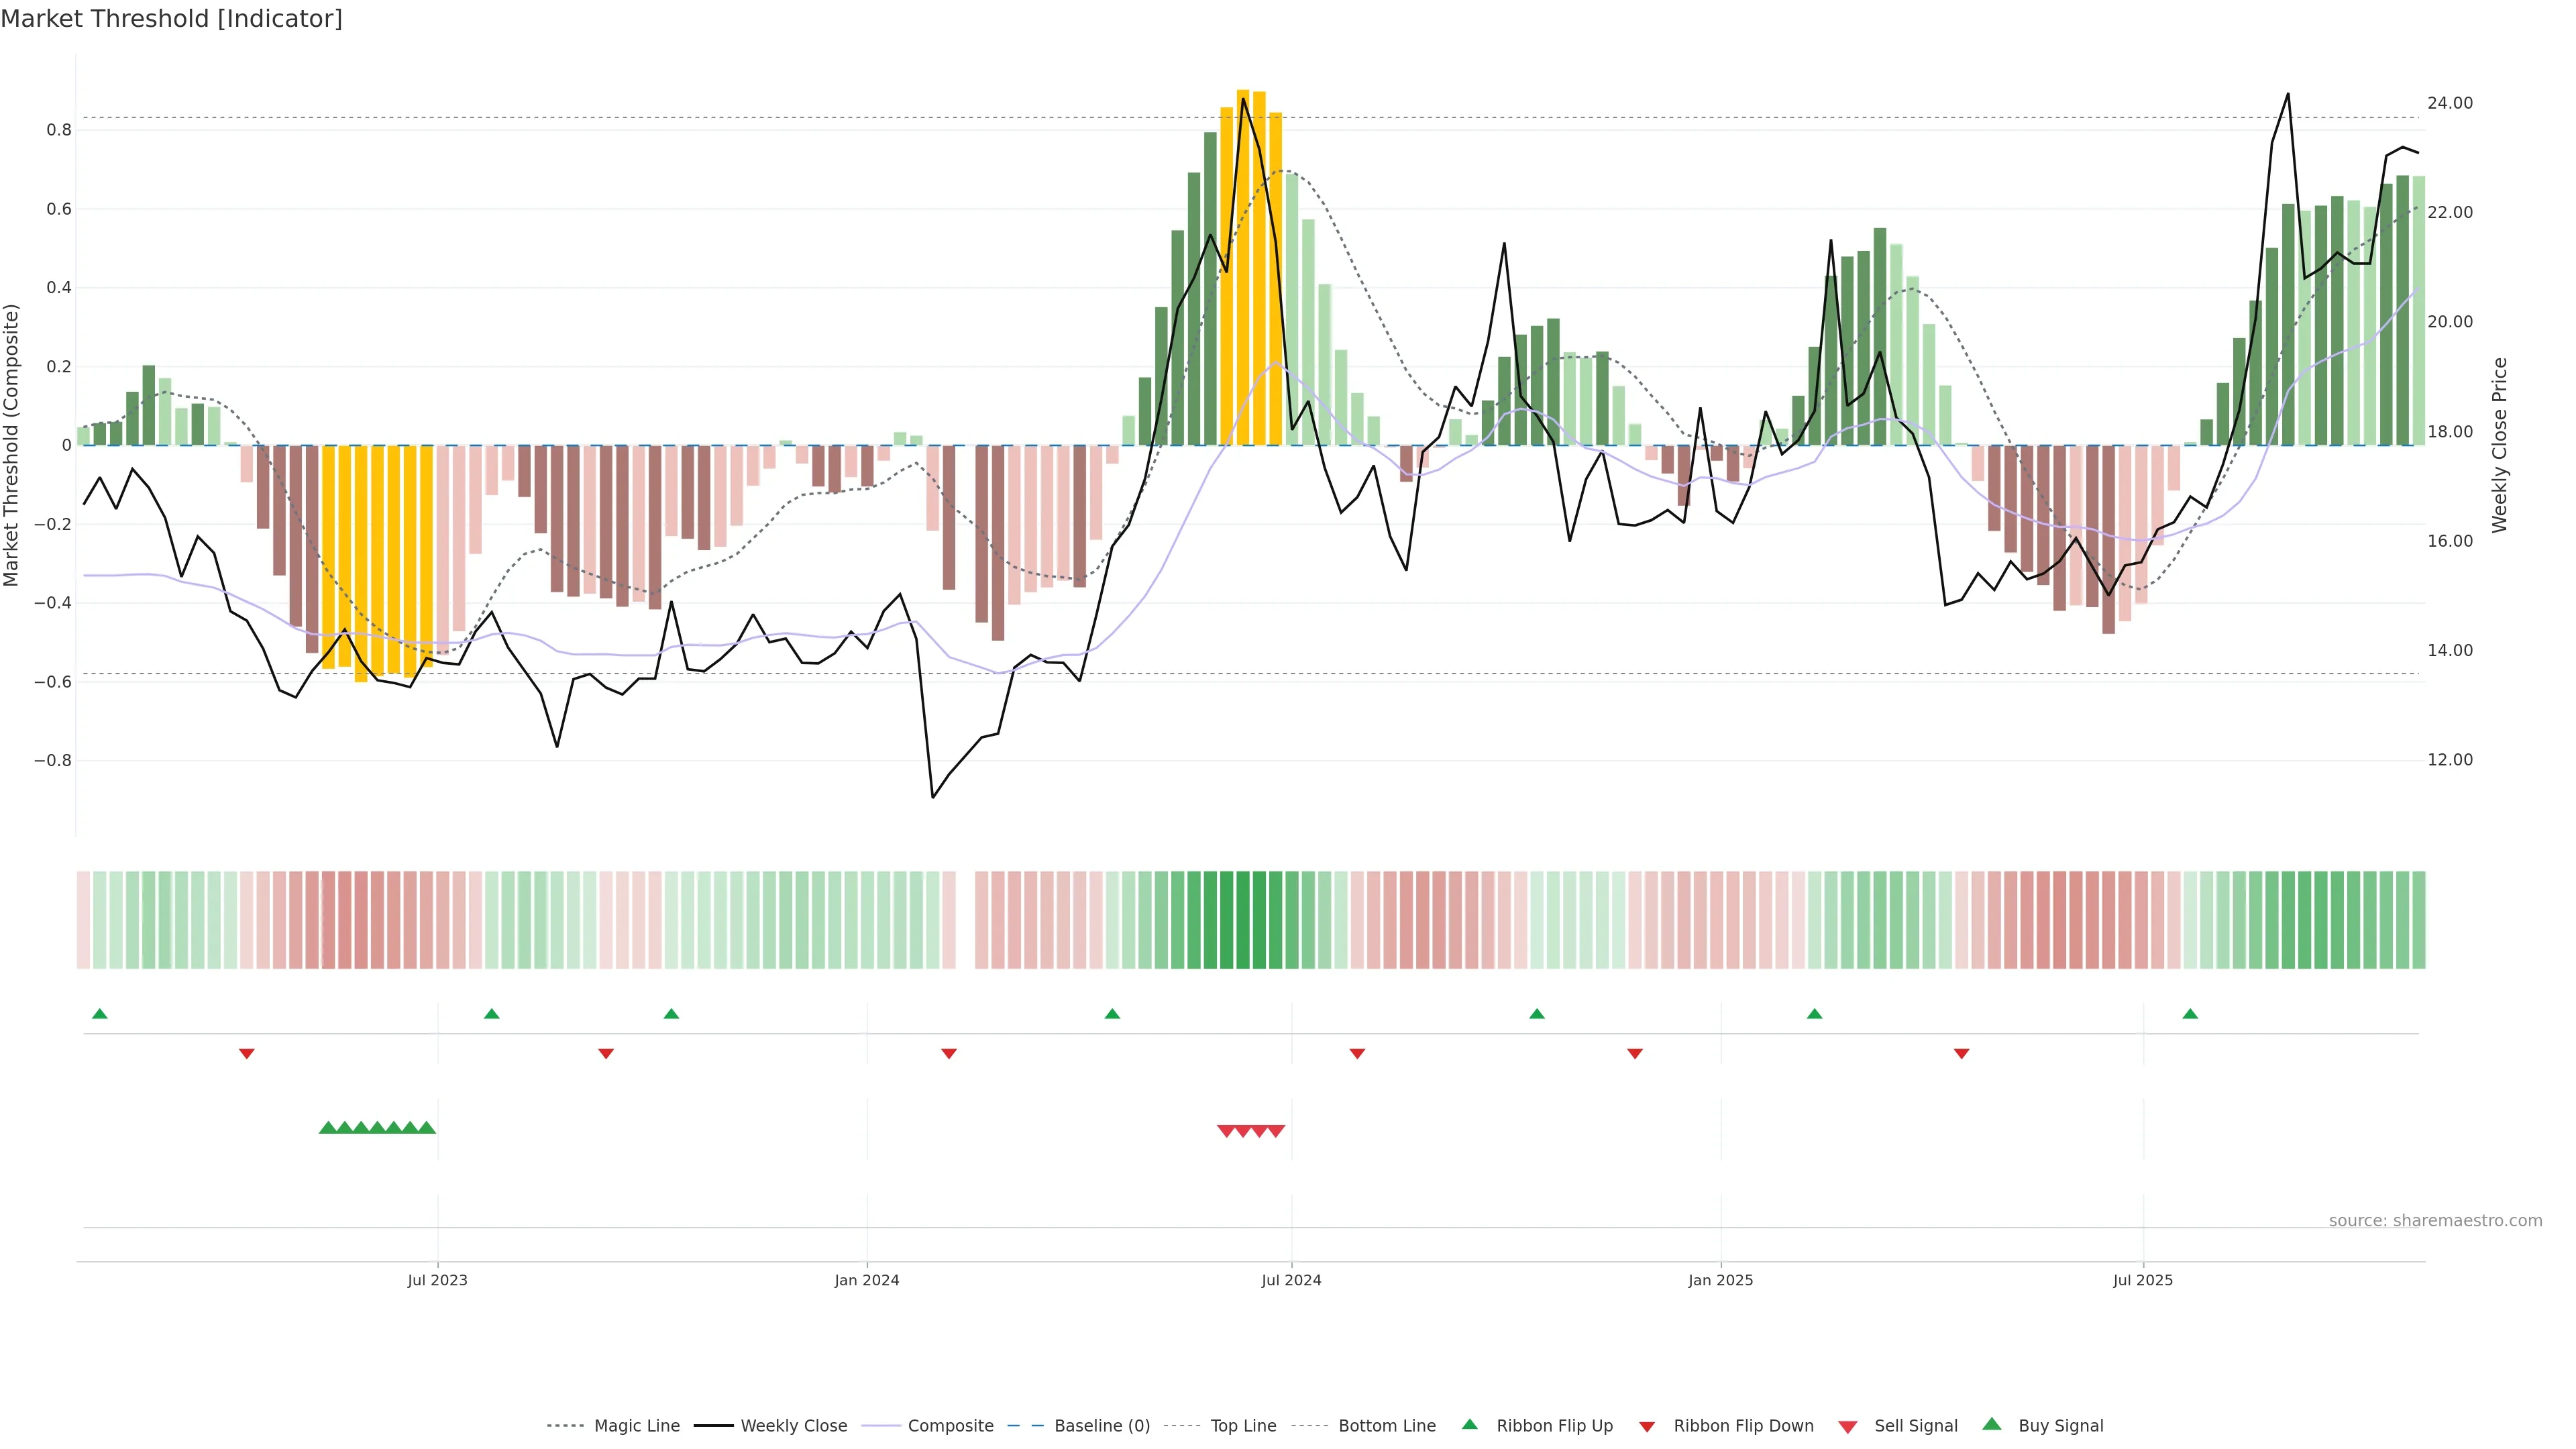Click the Top Line legend label
The height and width of the screenshot is (1449, 2576).
(1243, 1425)
